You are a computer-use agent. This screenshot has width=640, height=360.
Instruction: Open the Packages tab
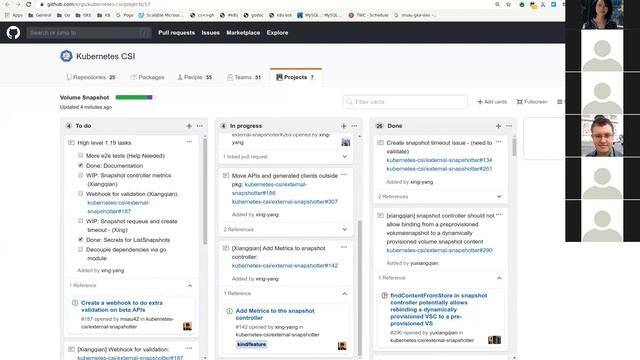[147, 77]
